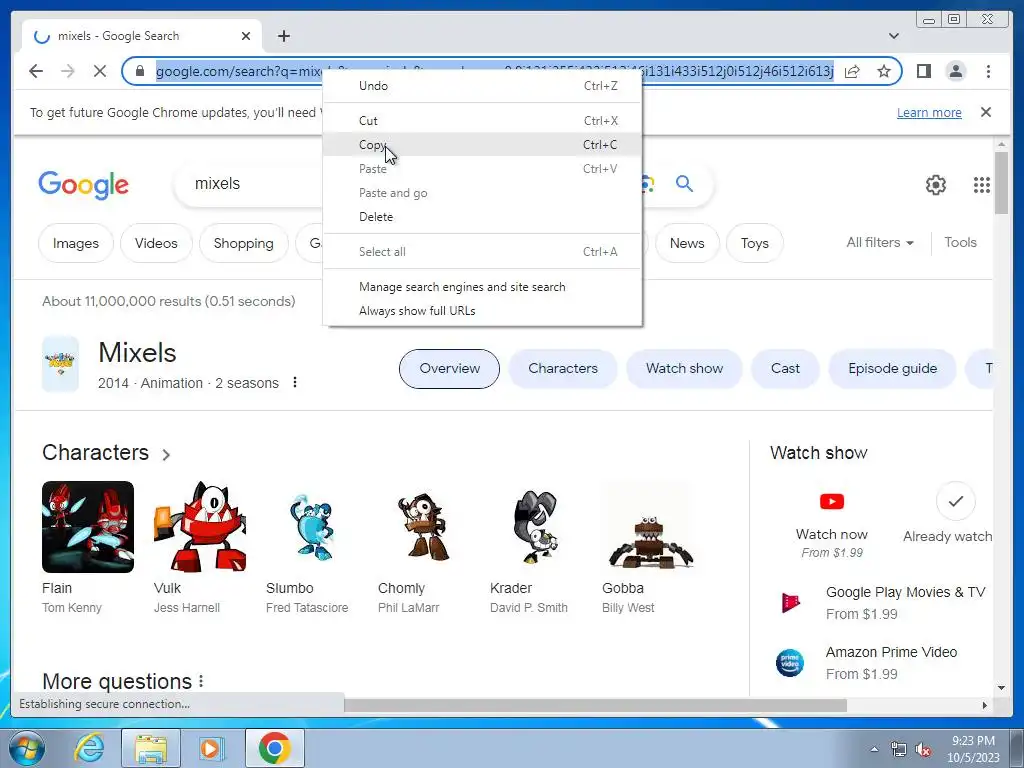This screenshot has height=768, width=1024.
Task: Launch Internet Explorer from taskbar
Action: [x=89, y=748]
